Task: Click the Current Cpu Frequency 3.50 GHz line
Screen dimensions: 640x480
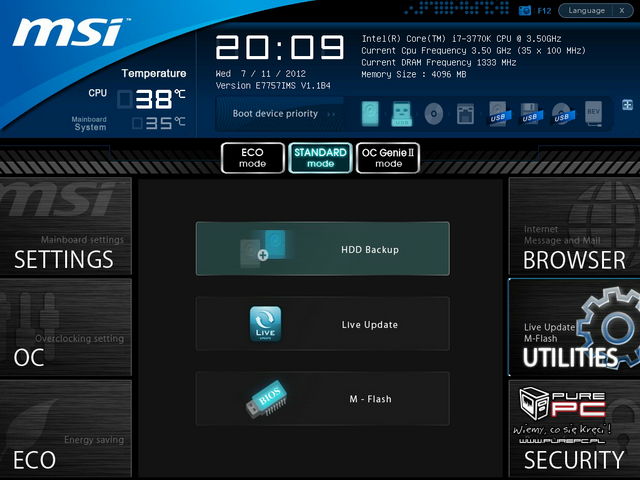Action: tap(473, 51)
